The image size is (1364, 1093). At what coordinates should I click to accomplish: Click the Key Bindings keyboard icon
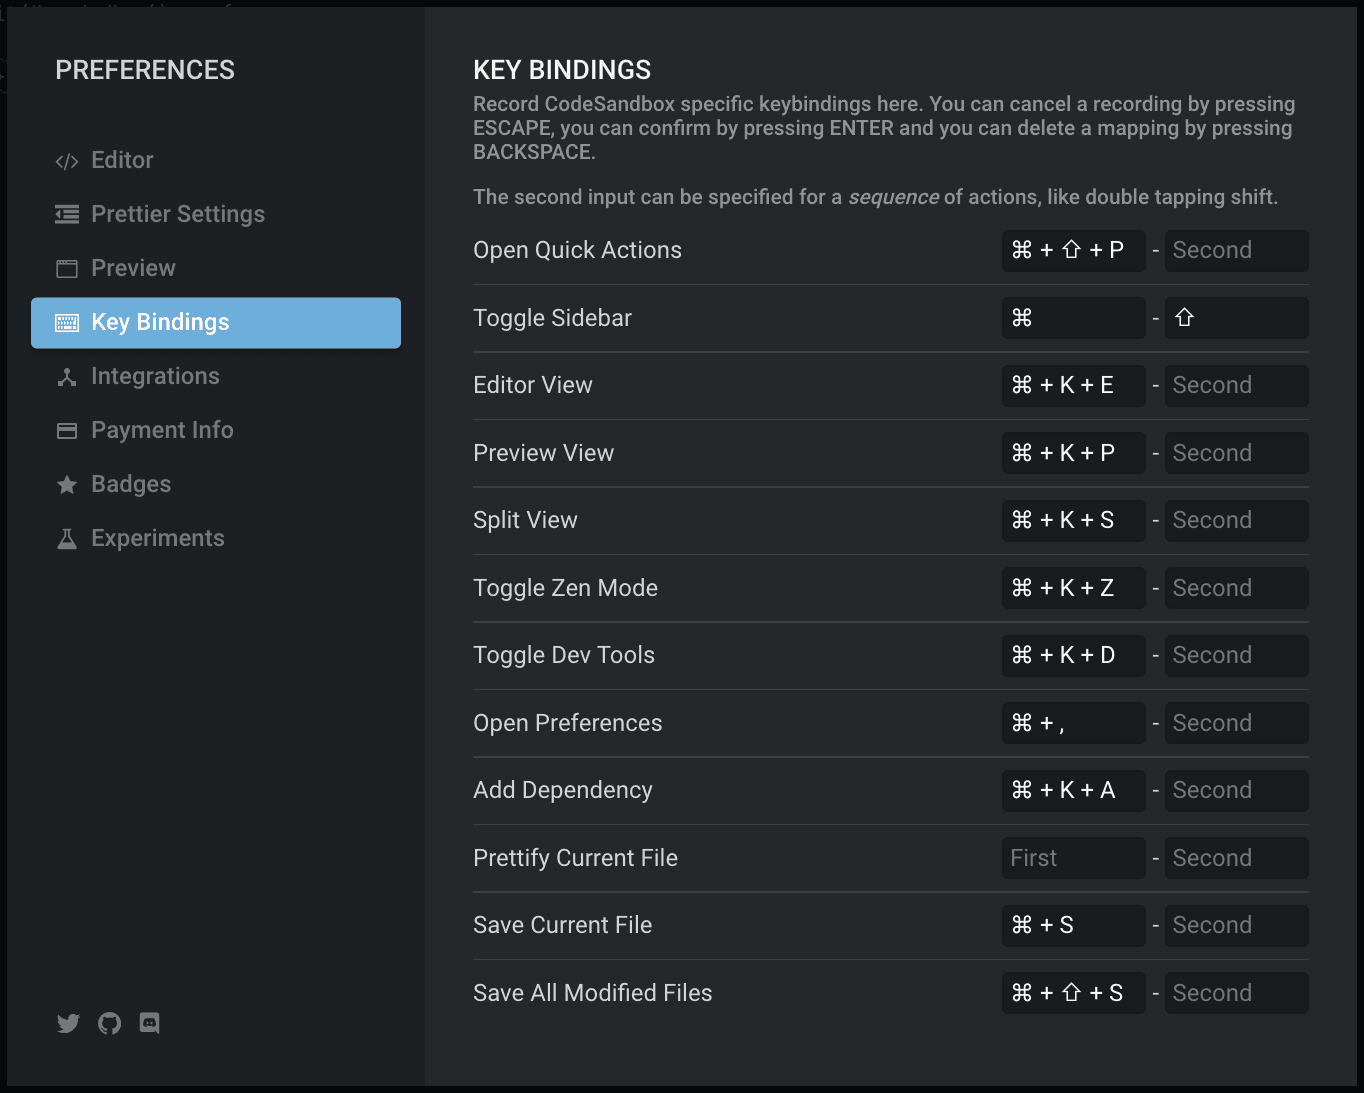point(67,322)
